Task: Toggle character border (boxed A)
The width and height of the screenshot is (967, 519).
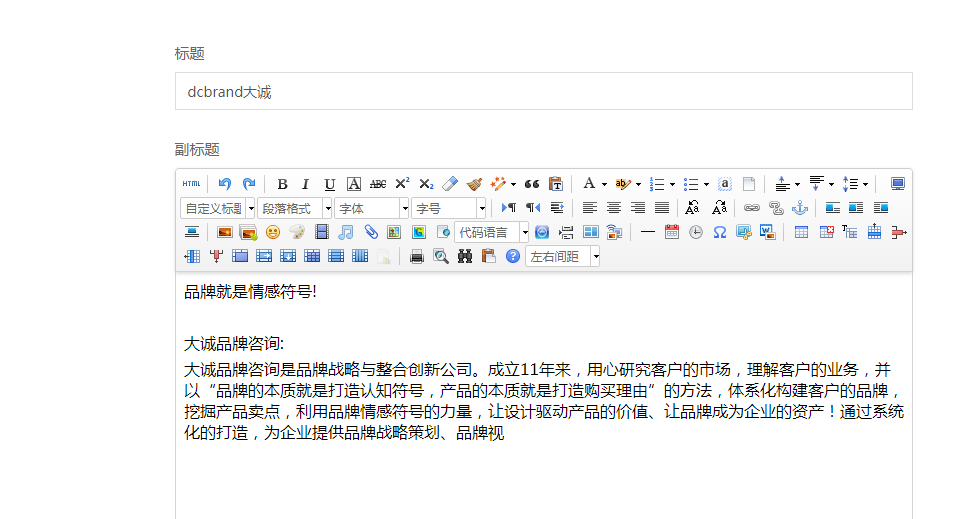Action: pyautogui.click(x=353, y=184)
